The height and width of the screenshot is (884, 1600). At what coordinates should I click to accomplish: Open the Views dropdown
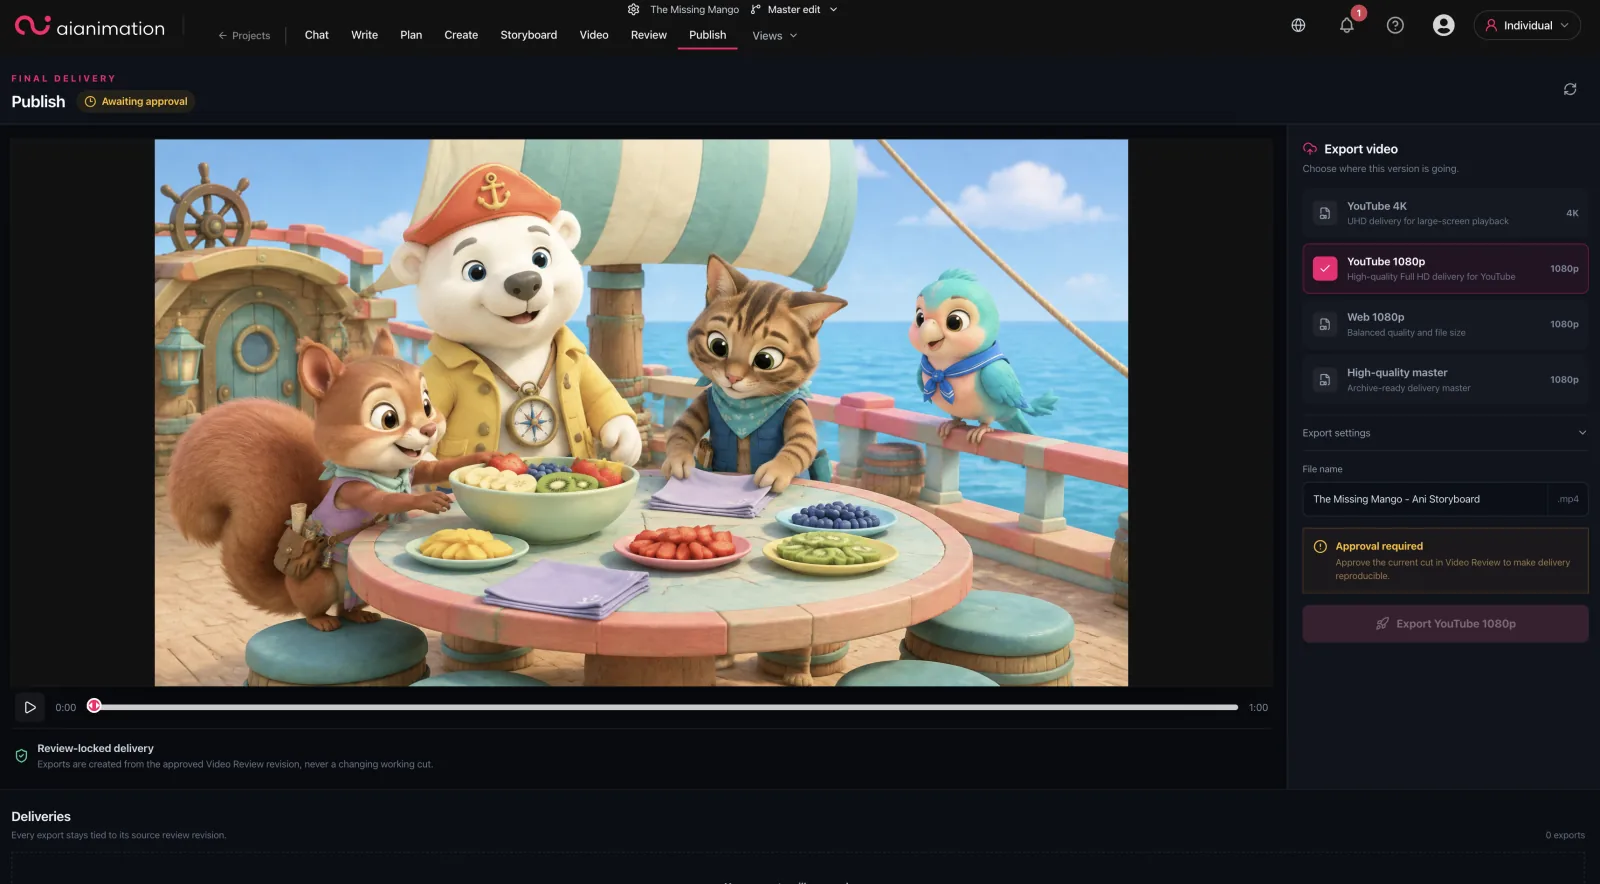775,36
